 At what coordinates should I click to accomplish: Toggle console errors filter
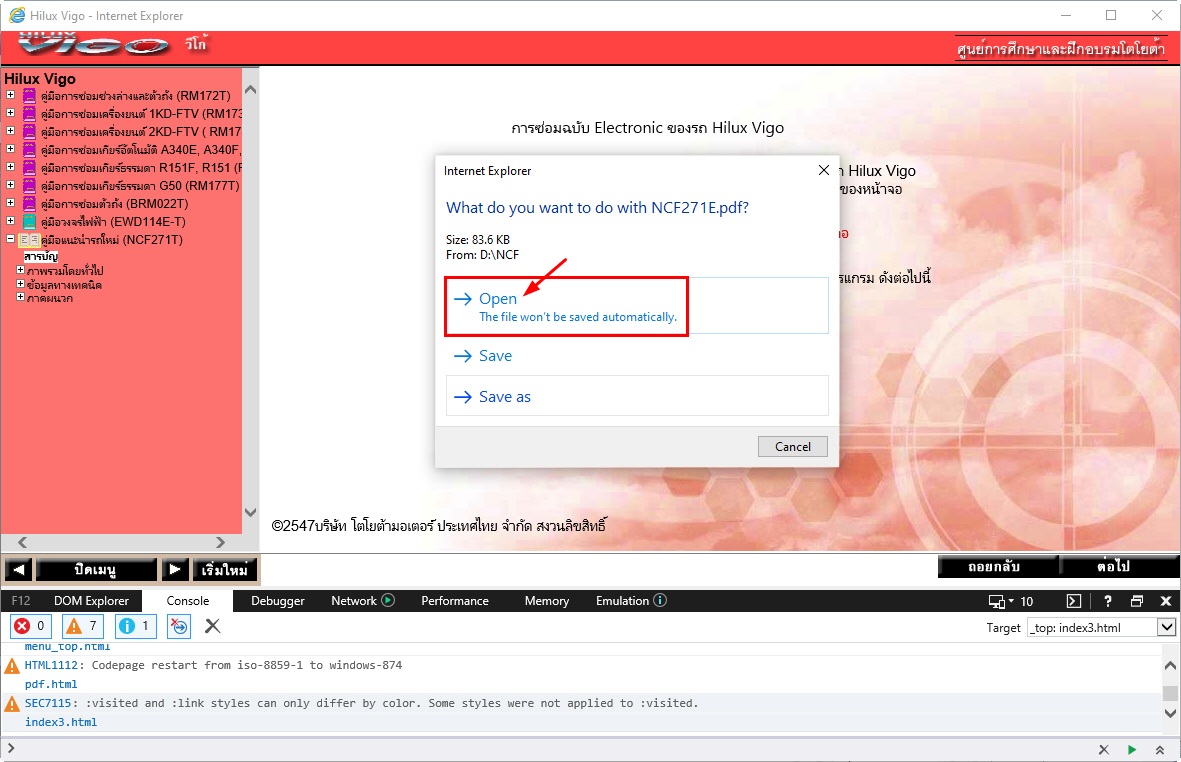(x=31, y=626)
